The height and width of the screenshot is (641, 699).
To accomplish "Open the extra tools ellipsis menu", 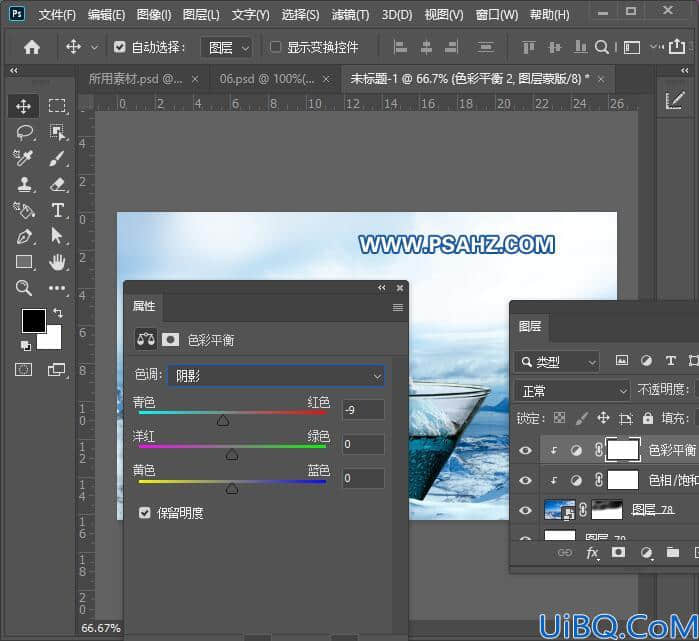I will click(57, 288).
